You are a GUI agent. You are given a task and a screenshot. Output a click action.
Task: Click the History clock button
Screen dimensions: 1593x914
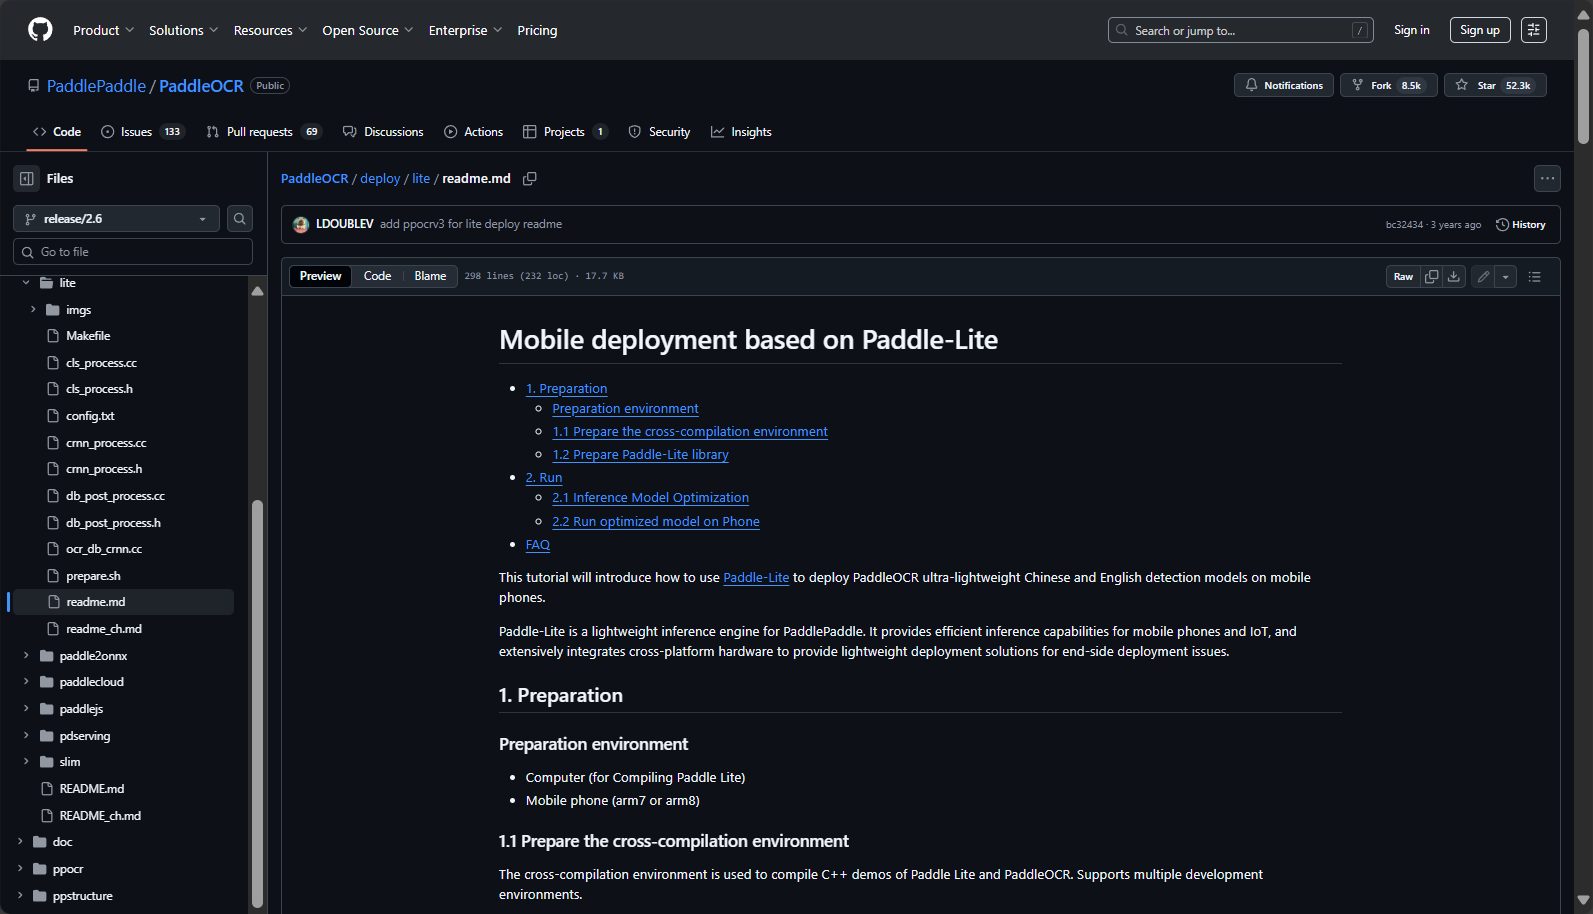point(1520,225)
